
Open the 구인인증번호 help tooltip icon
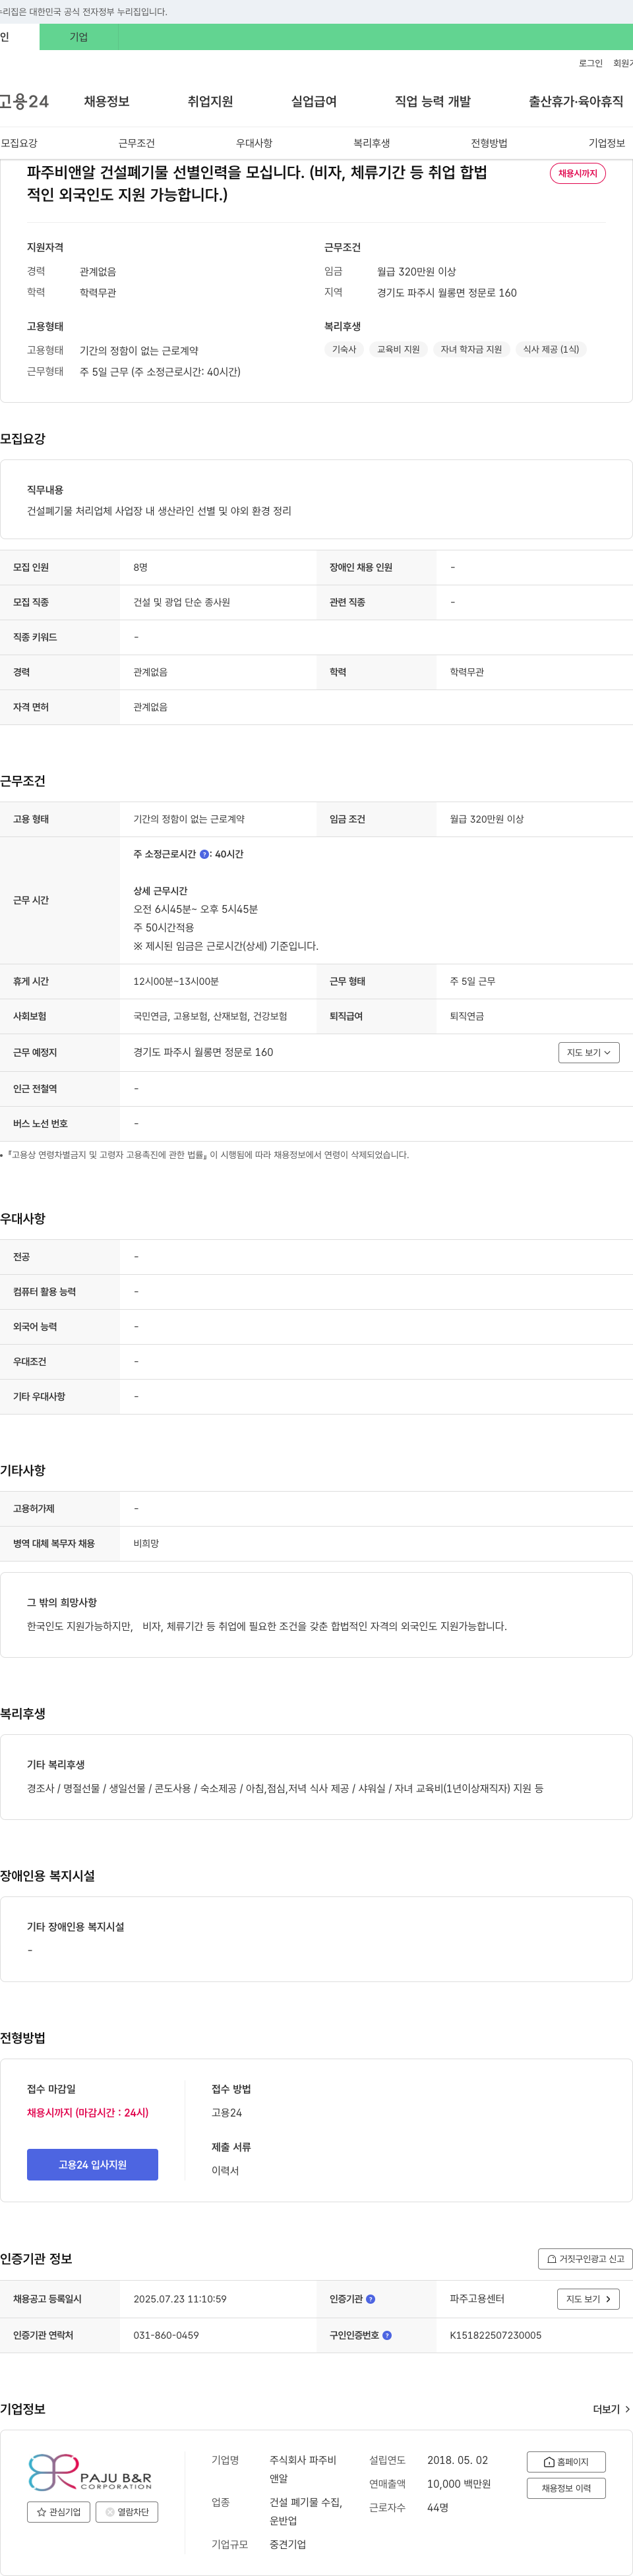(x=387, y=2335)
